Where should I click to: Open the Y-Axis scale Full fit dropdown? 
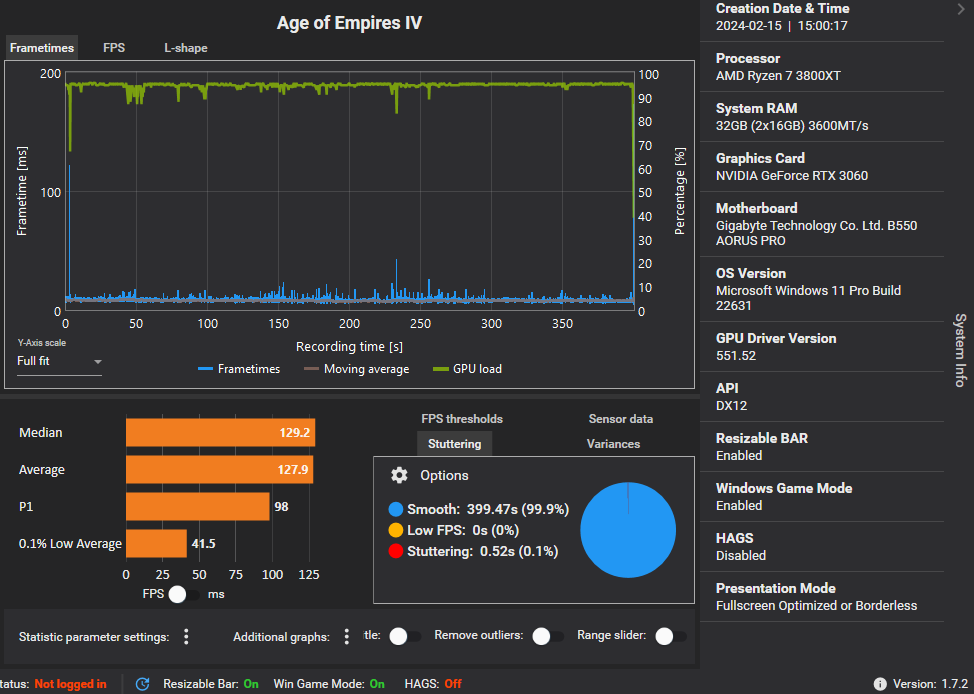point(59,361)
